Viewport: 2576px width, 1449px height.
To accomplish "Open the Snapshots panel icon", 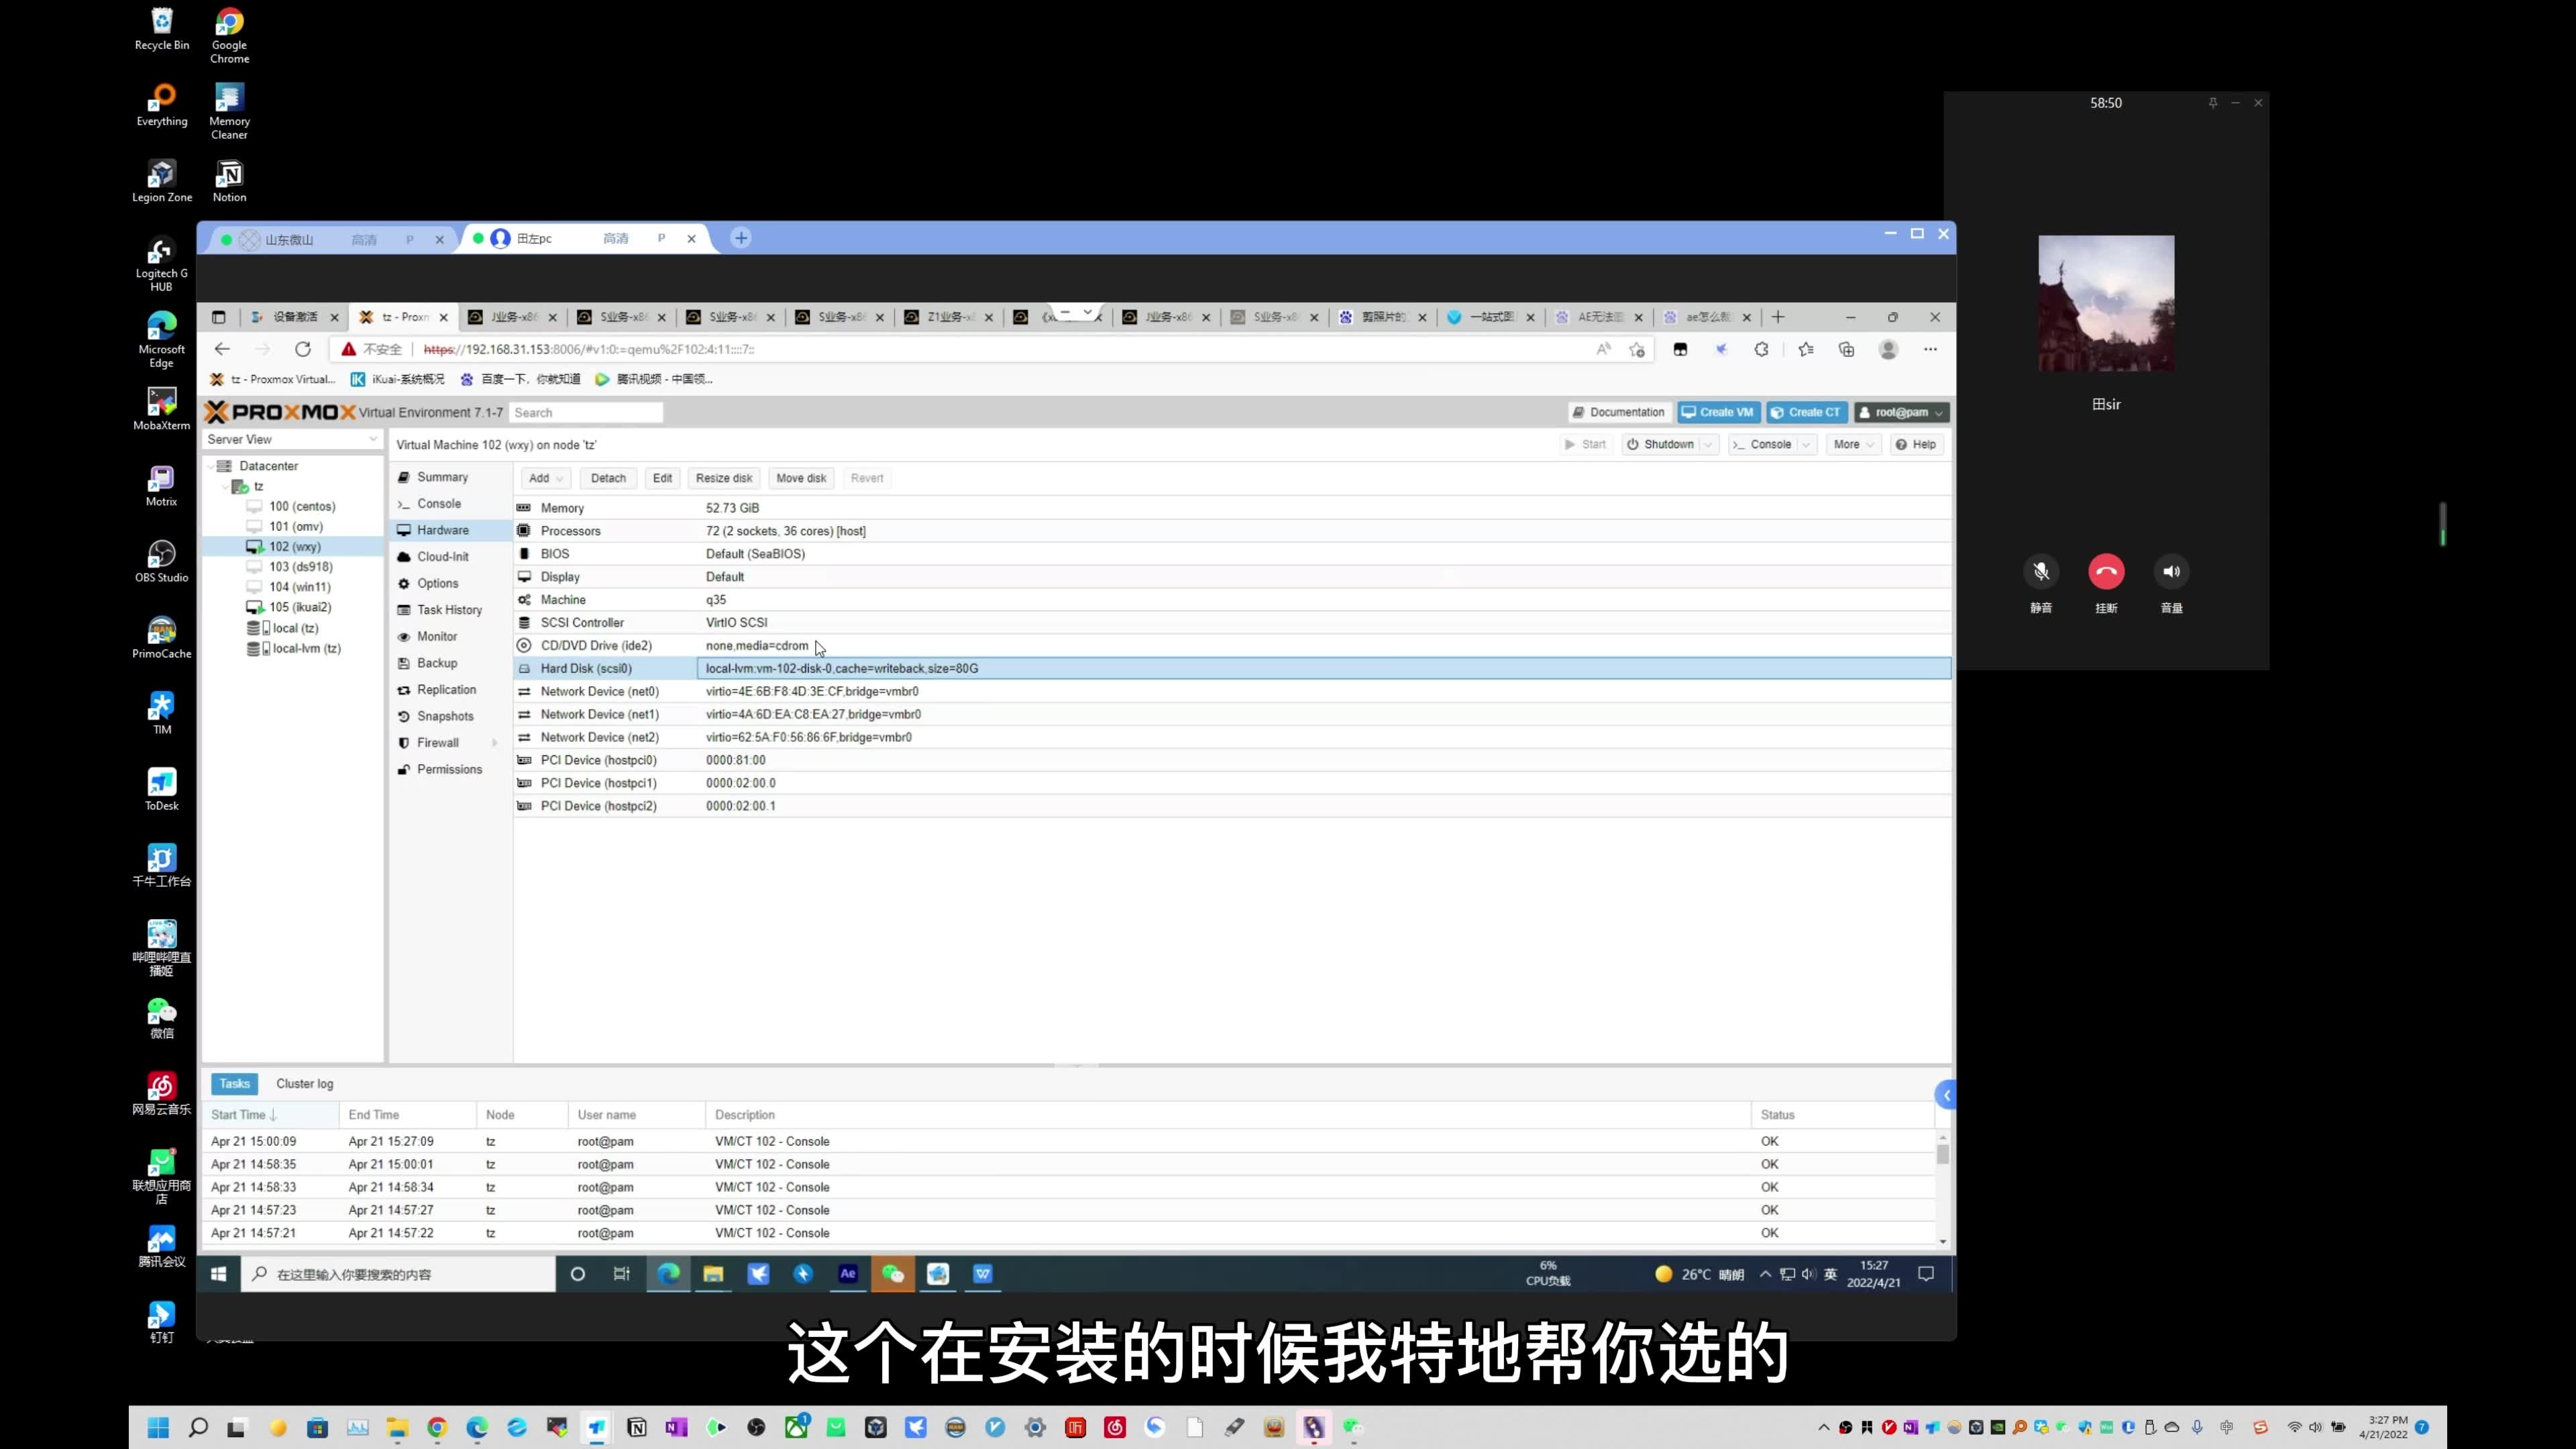I will click(x=405, y=714).
